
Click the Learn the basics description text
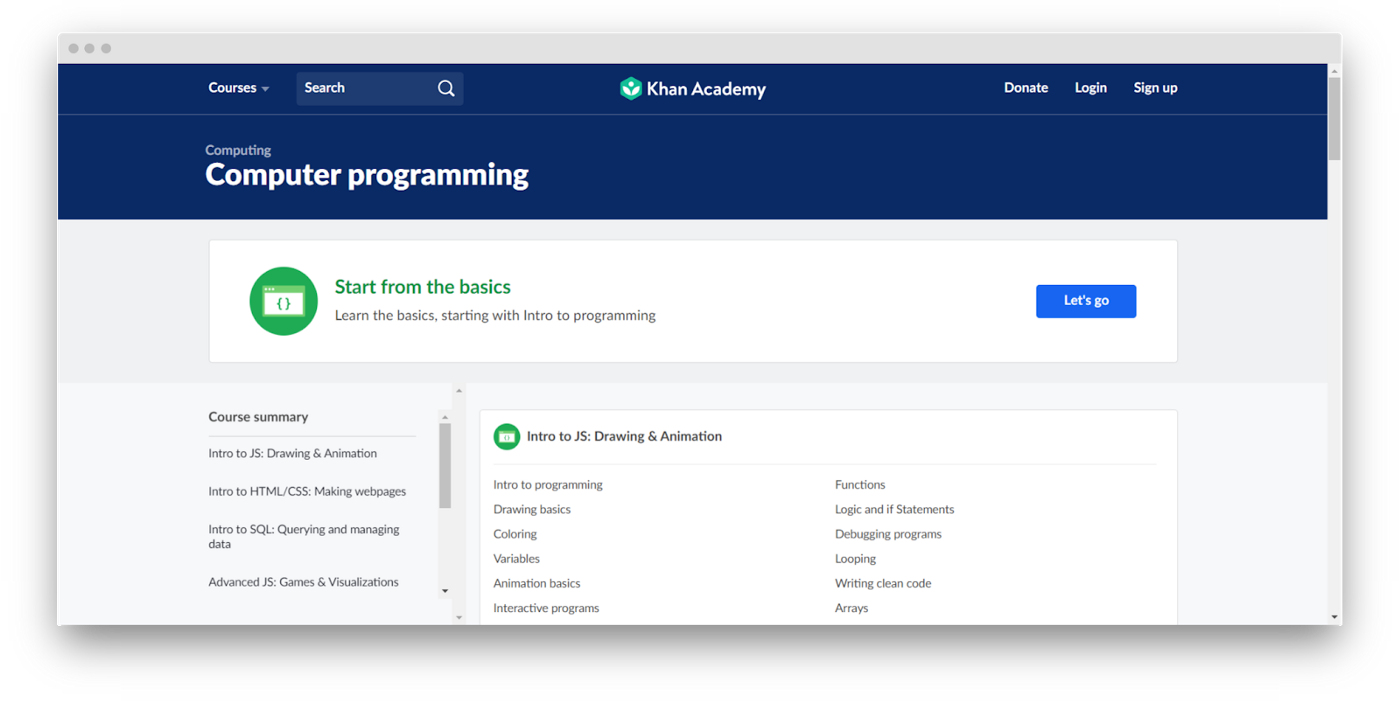point(495,315)
